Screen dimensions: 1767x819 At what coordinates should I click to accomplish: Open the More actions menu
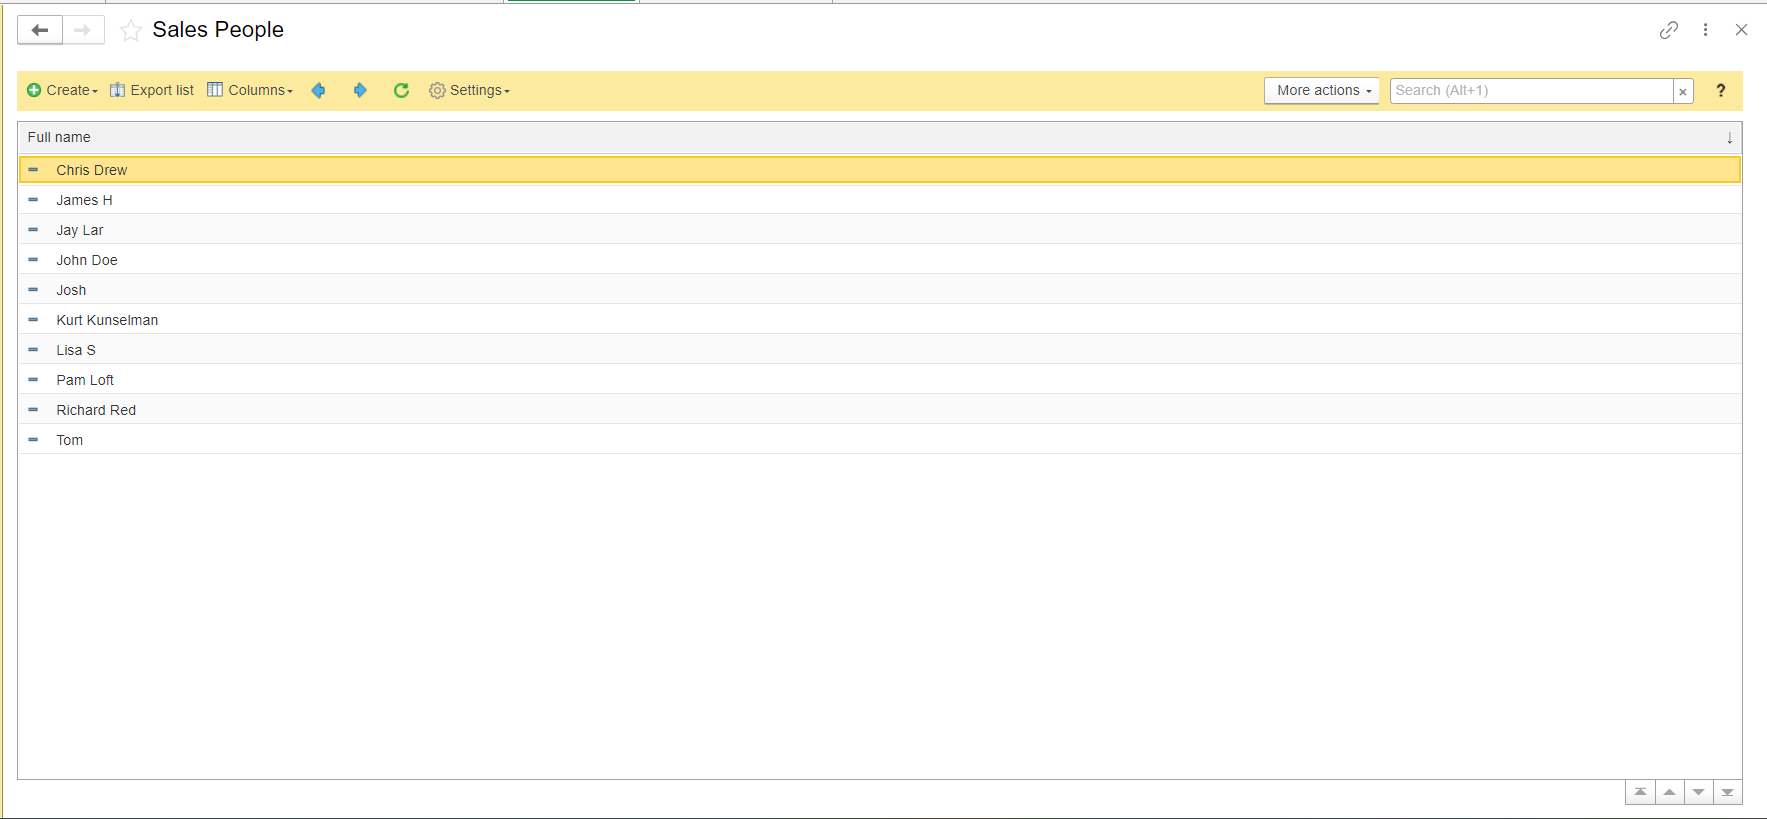click(1322, 91)
